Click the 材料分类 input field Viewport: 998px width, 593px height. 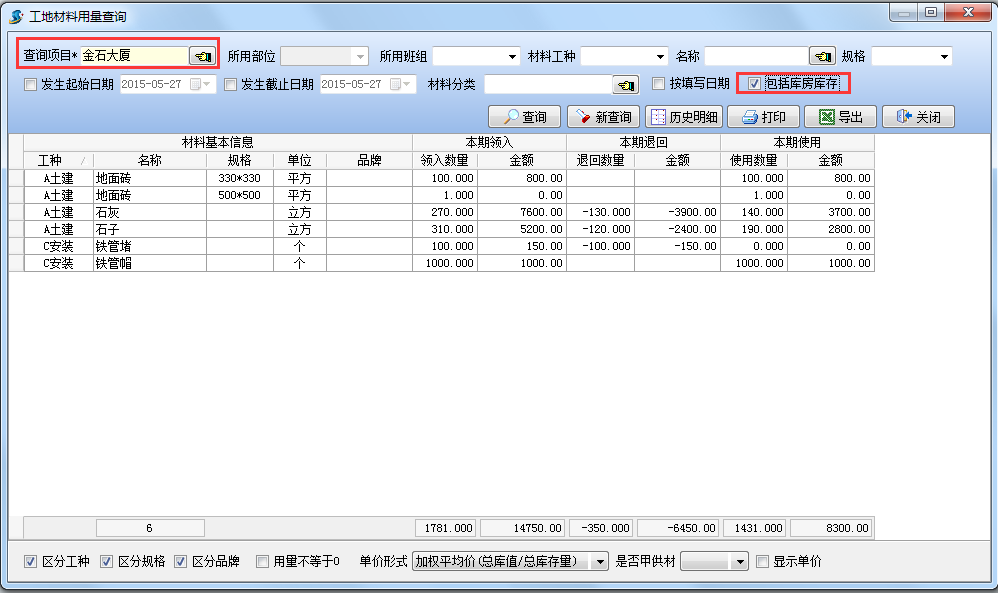(547, 84)
